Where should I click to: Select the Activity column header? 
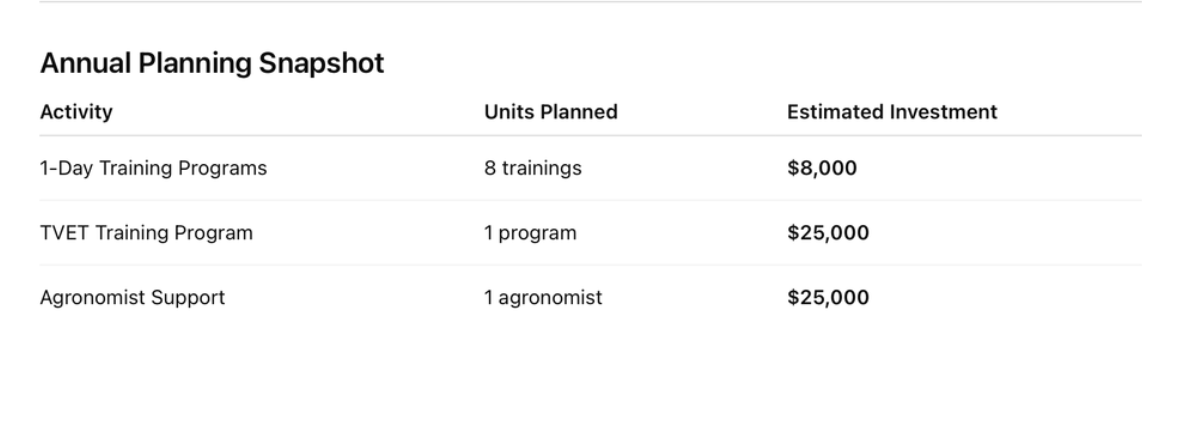[76, 112]
